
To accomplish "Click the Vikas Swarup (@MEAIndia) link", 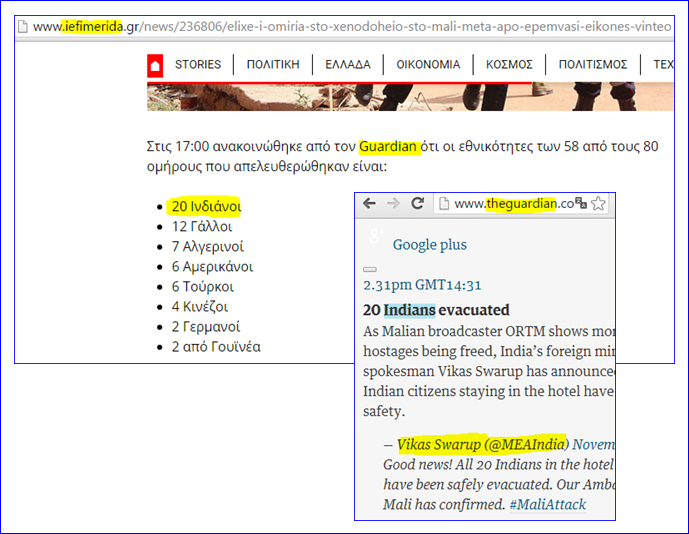I will click(482, 444).
